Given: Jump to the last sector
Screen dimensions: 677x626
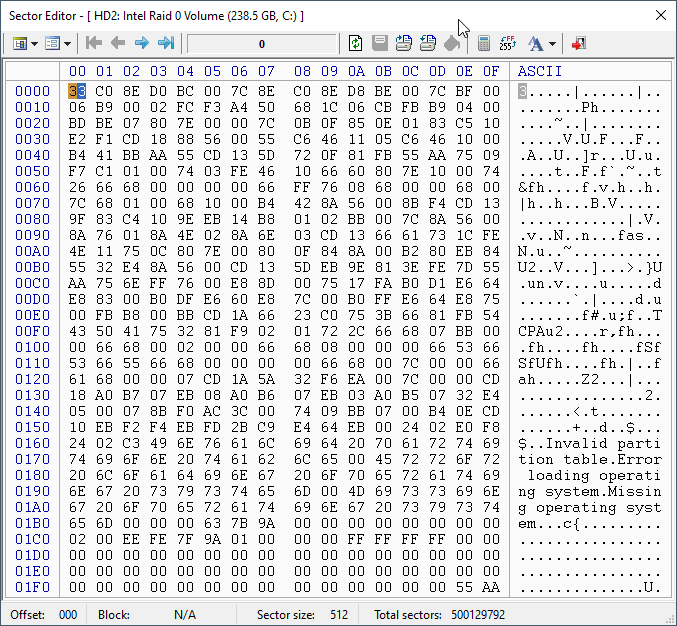Looking at the screenshot, I should point(166,43).
